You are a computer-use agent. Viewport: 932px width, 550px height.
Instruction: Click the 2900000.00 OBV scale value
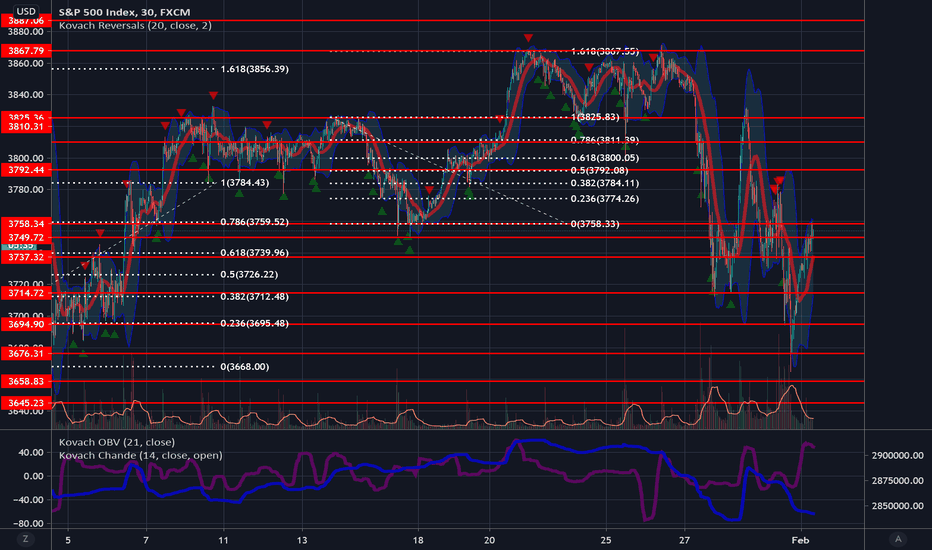coord(898,455)
